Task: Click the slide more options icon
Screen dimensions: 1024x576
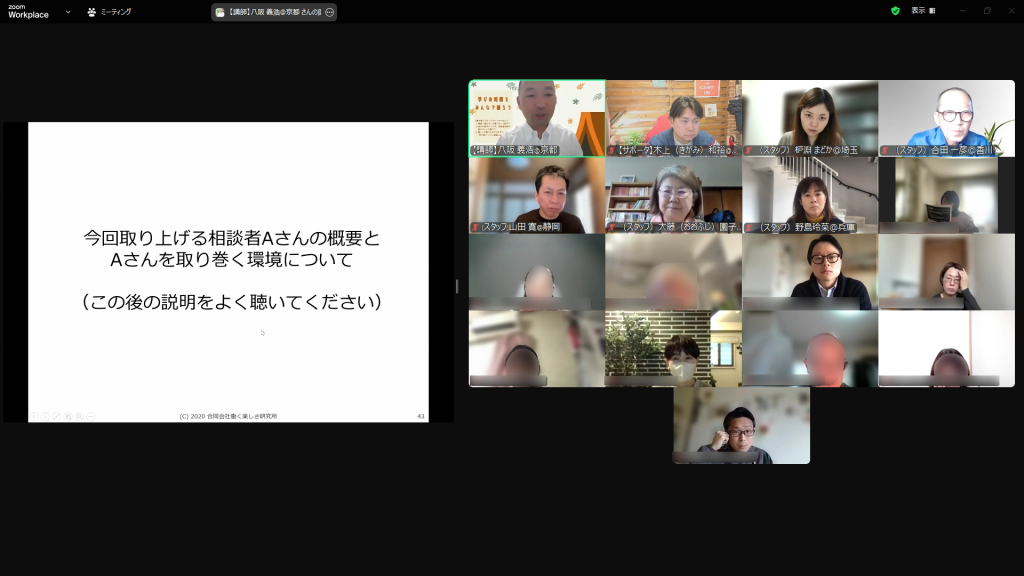Action: [x=91, y=415]
